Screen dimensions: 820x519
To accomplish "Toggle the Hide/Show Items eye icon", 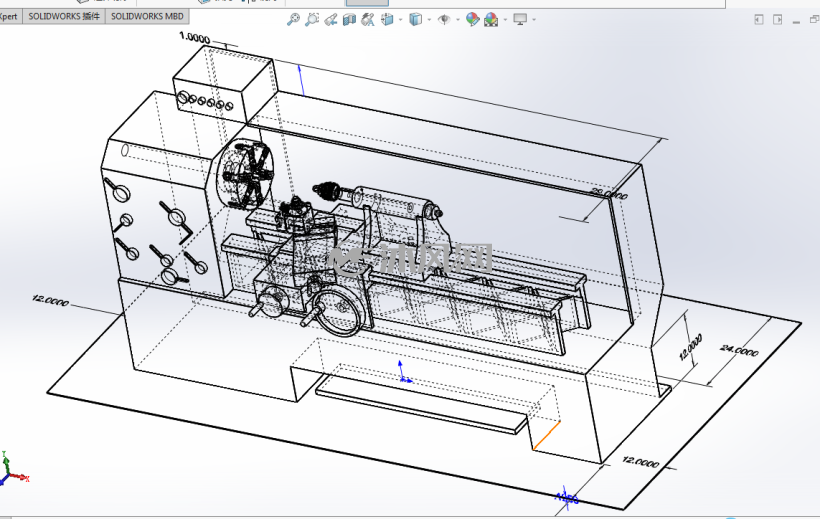I will click(x=444, y=20).
